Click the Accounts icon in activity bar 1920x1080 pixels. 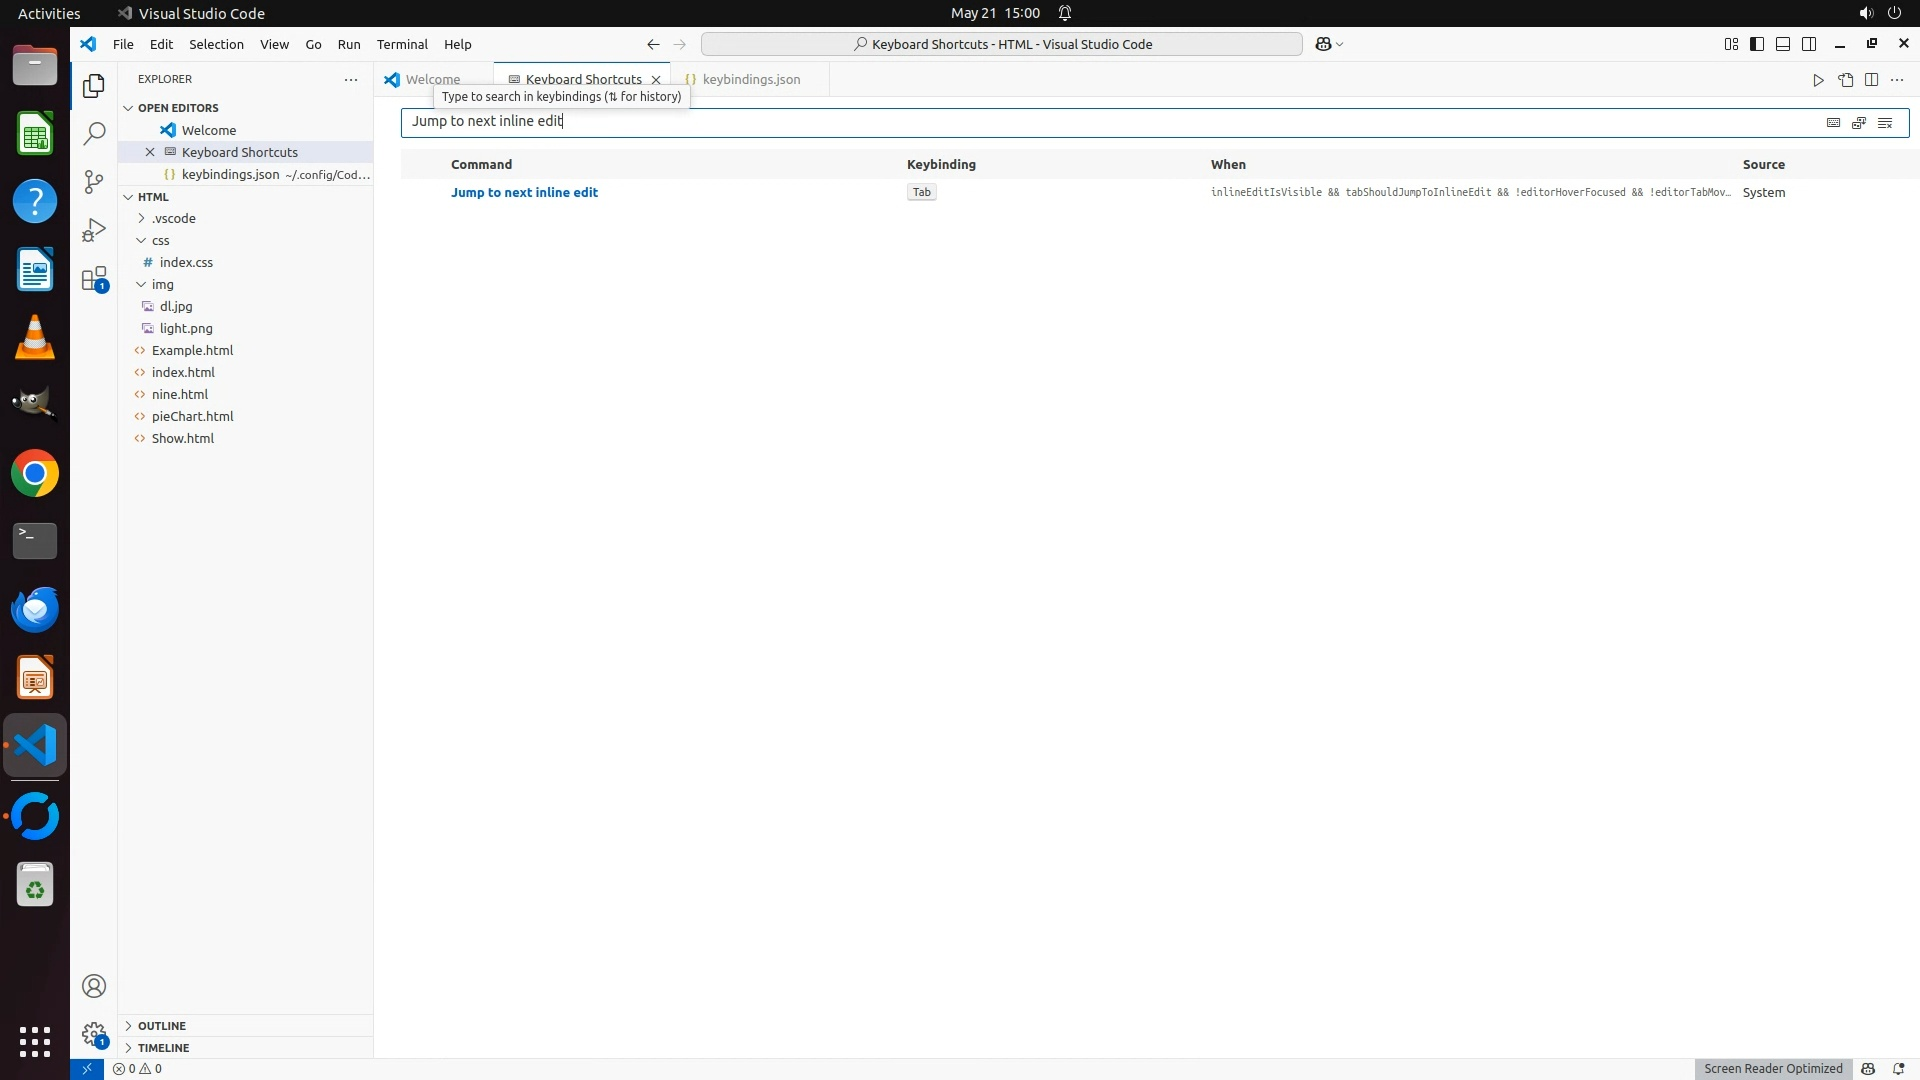pos(94,986)
